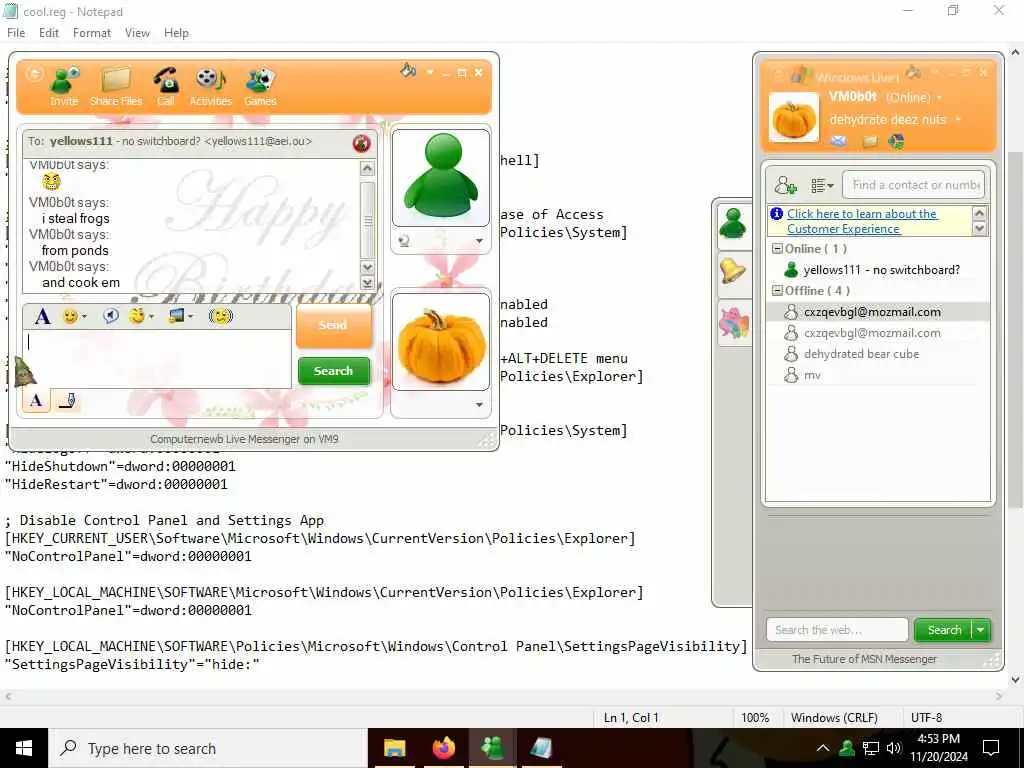Switch to the handwriting pen mode

[x=67, y=400]
